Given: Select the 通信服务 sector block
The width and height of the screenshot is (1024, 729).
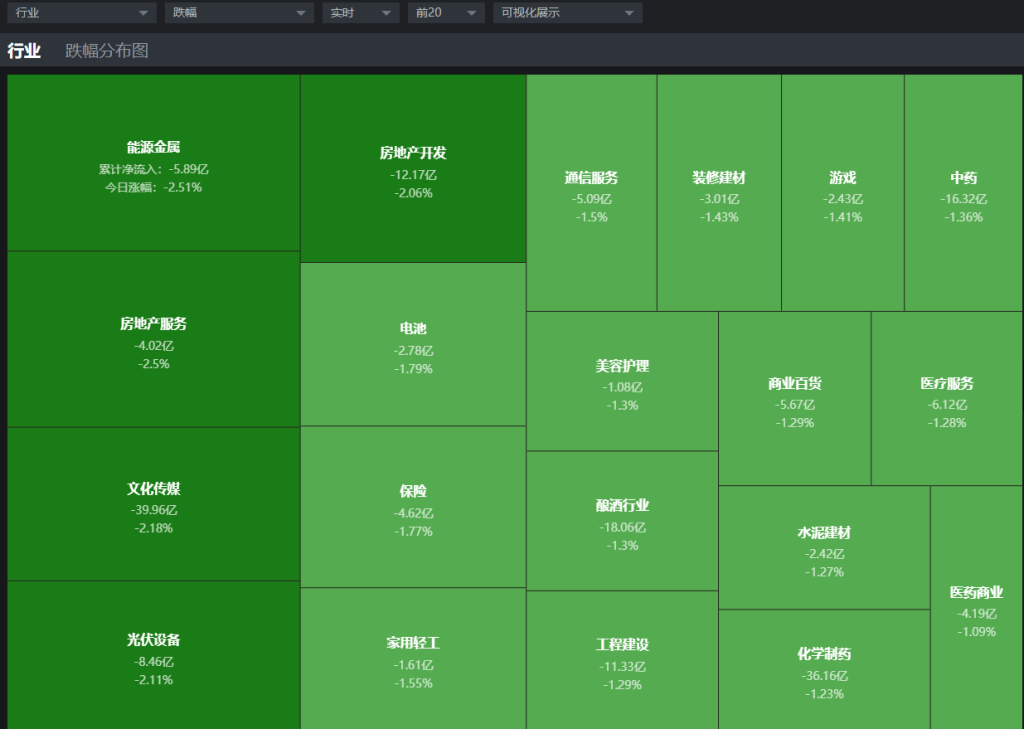Looking at the screenshot, I should point(591,195).
